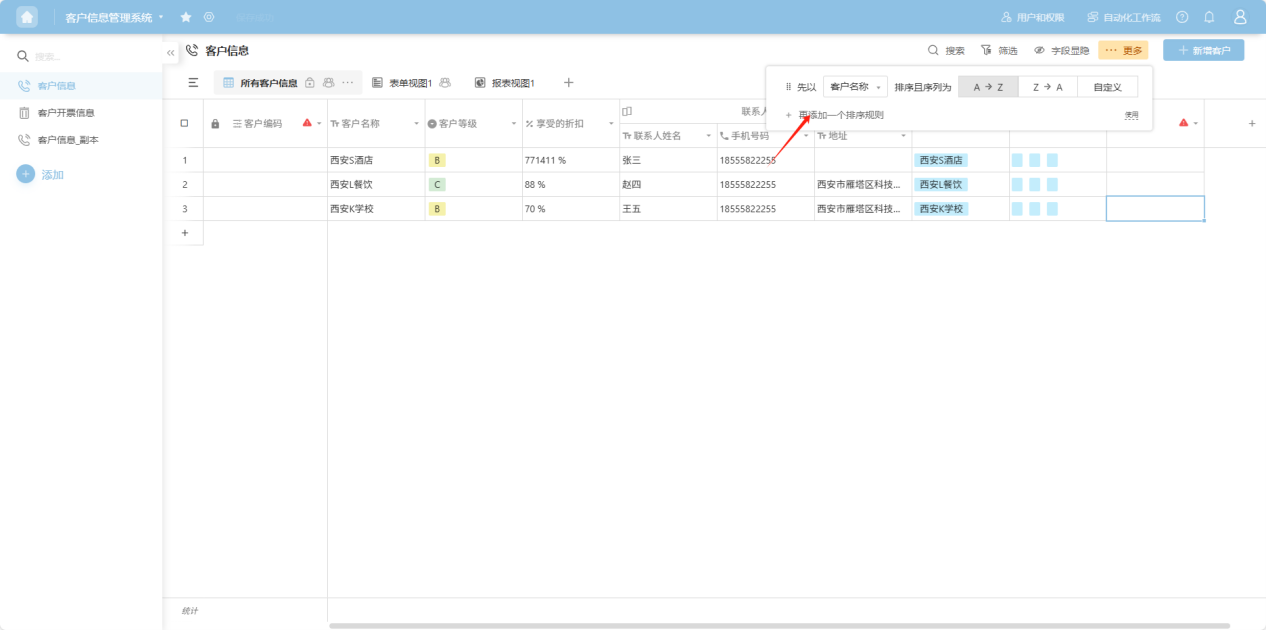The image size is (1266, 630).
Task: Open the user account avatar
Action: [x=1240, y=17]
